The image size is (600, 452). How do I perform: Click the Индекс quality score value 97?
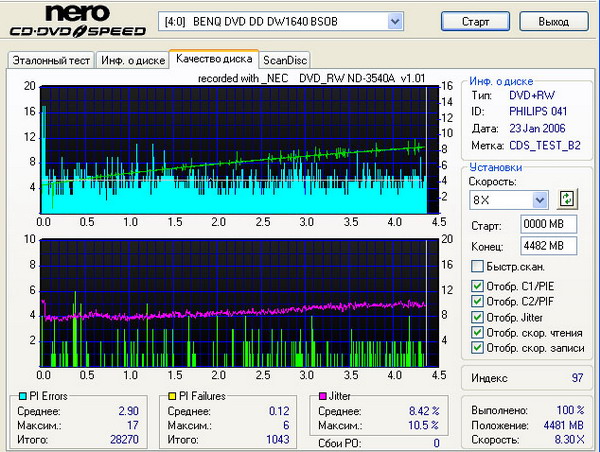click(577, 378)
